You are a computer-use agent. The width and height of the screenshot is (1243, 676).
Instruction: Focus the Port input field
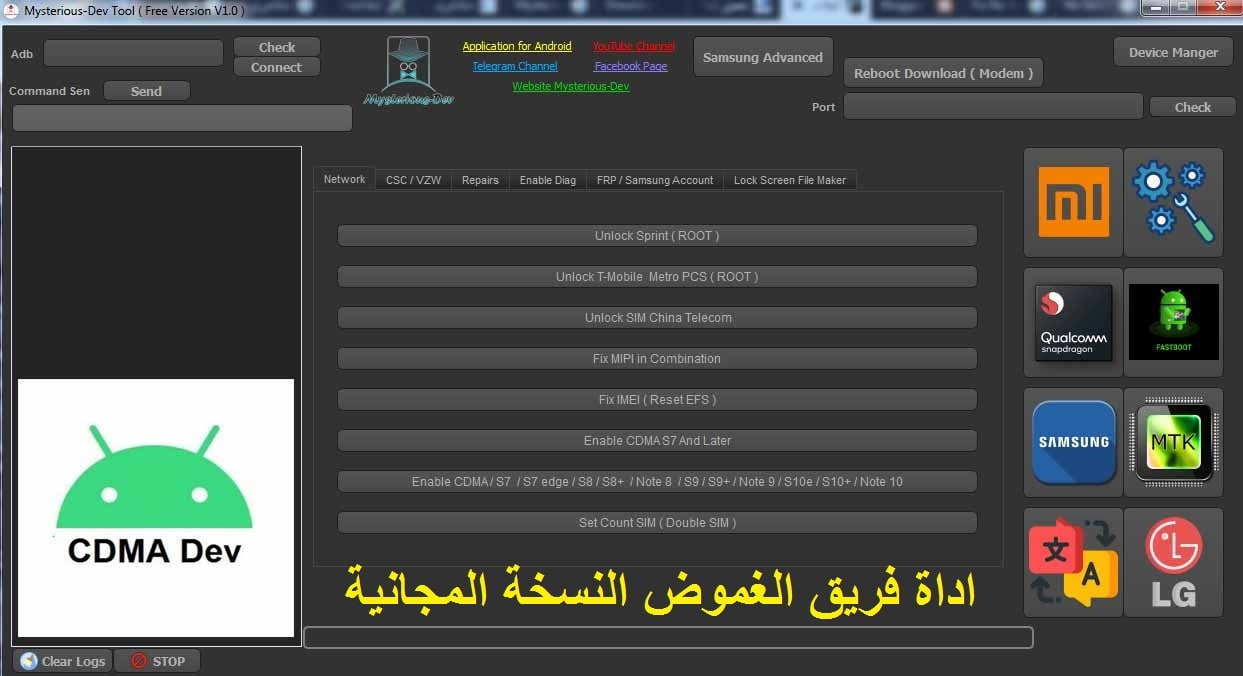[x=993, y=106]
